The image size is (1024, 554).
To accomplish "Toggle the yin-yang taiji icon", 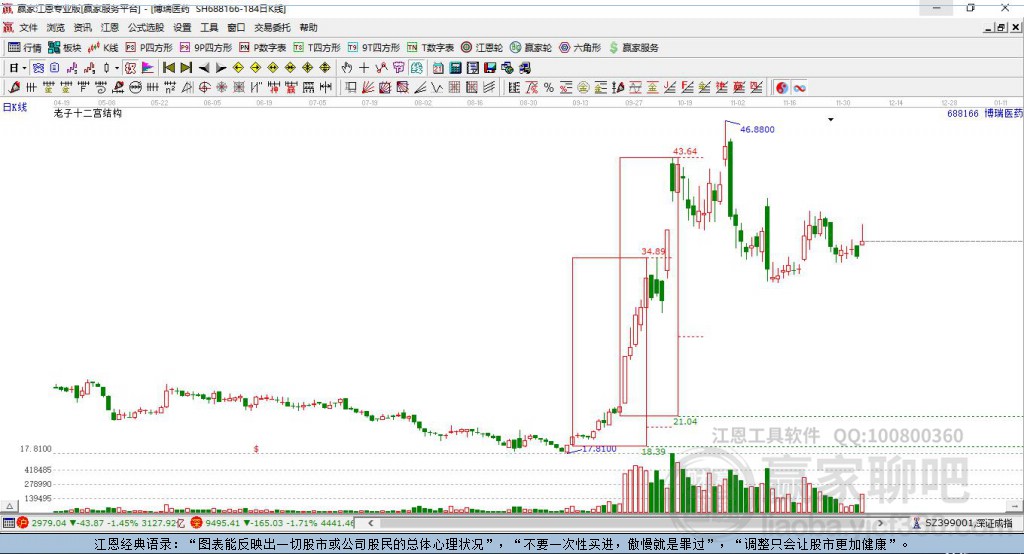I will point(782,88).
